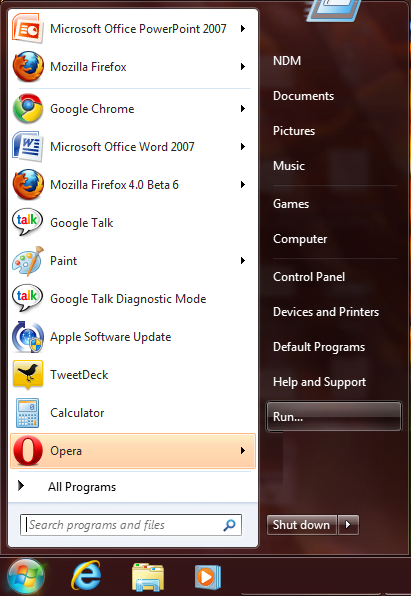Launch Windows Media Player from the taskbar

208,577
